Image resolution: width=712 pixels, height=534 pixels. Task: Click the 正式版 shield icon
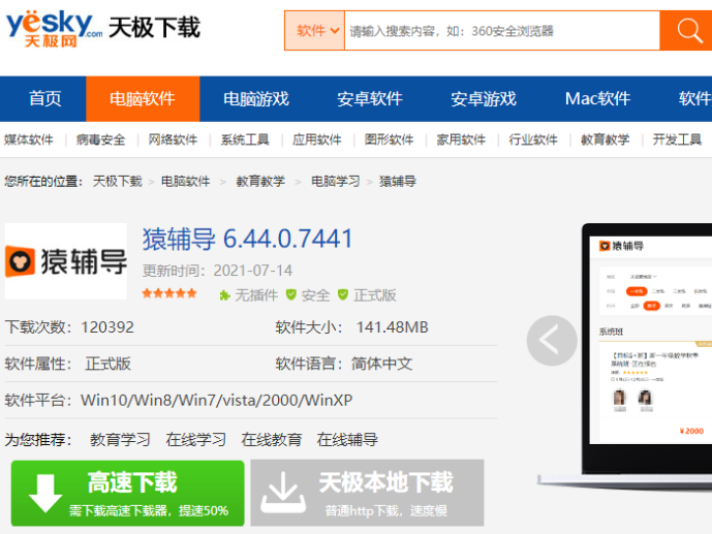coord(343,295)
